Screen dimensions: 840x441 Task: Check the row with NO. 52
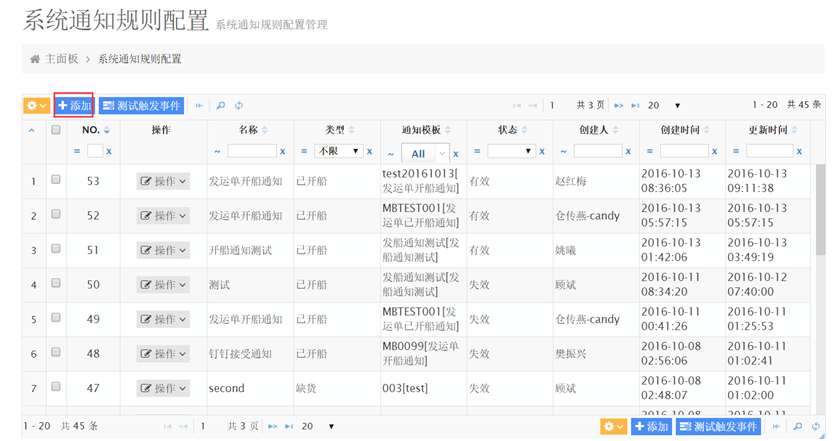tap(56, 214)
